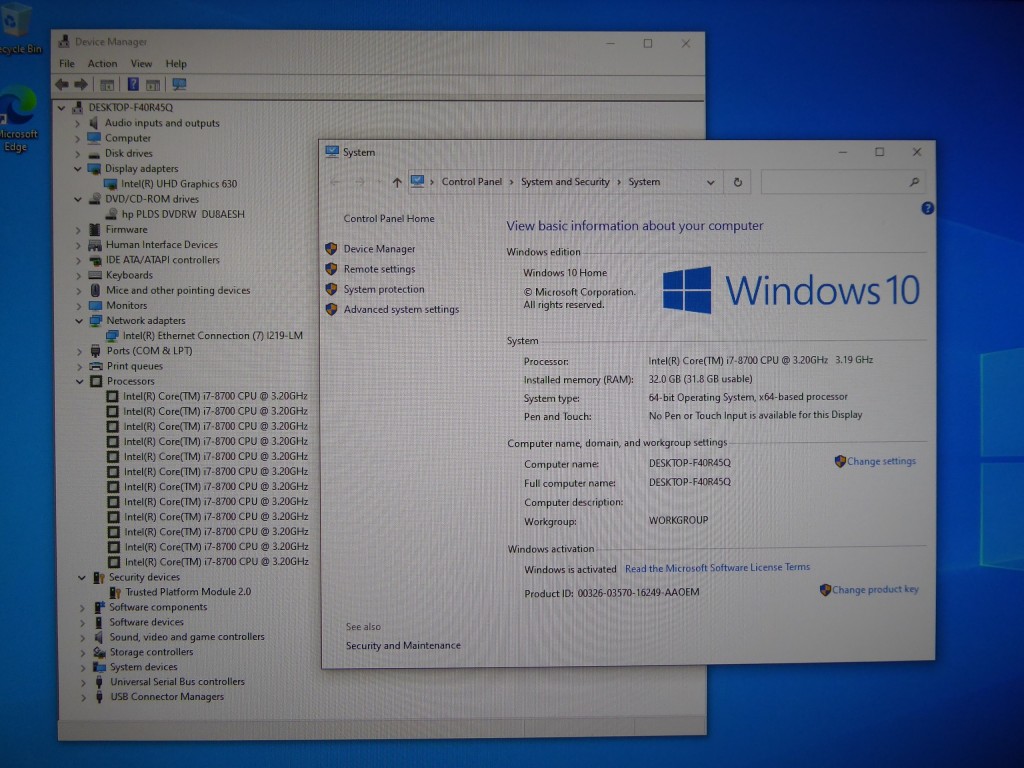Select the Keyboards category icon
The height and width of the screenshot is (768, 1024).
point(95,275)
